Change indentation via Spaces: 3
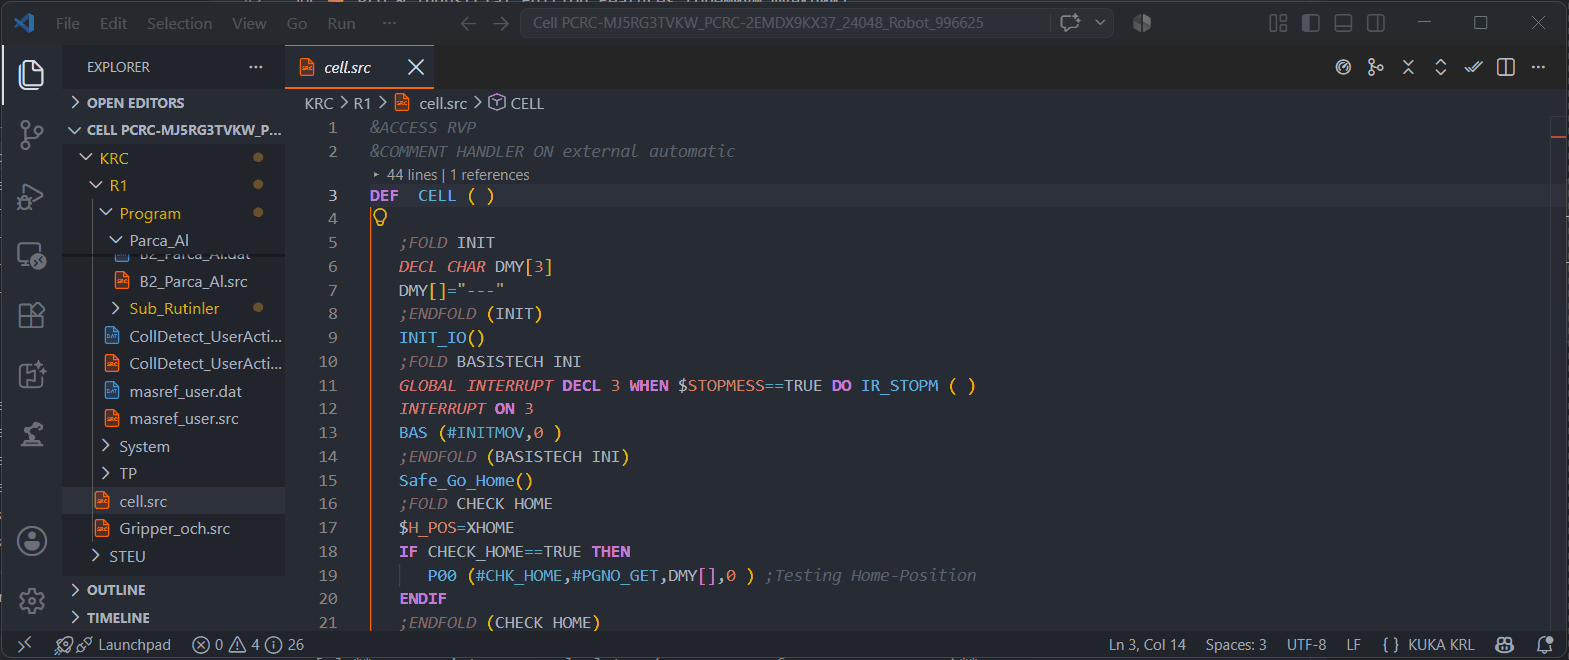The height and width of the screenshot is (660, 1569). click(x=1236, y=645)
